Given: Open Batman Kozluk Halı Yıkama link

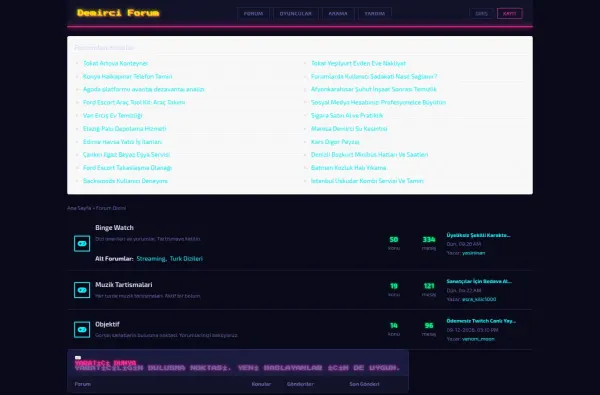Looking at the screenshot, I should coord(348,168).
